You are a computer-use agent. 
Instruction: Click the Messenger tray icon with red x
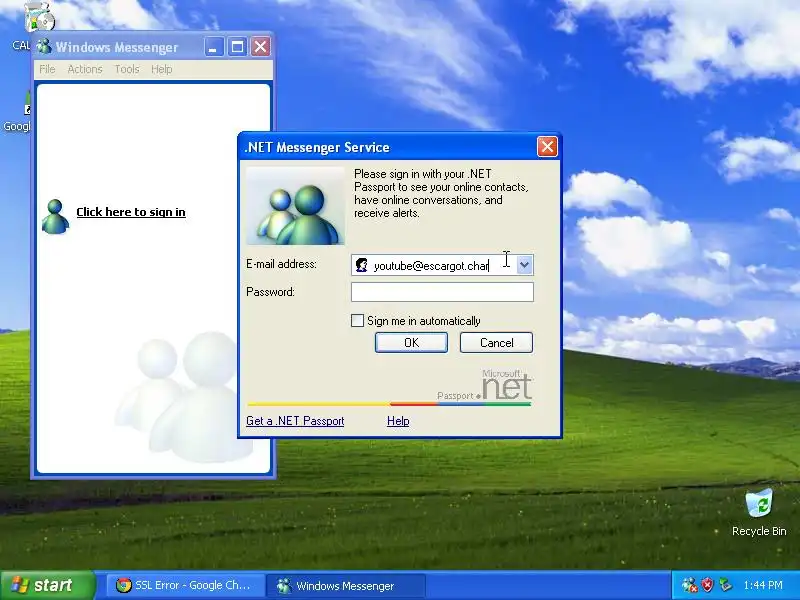689,585
